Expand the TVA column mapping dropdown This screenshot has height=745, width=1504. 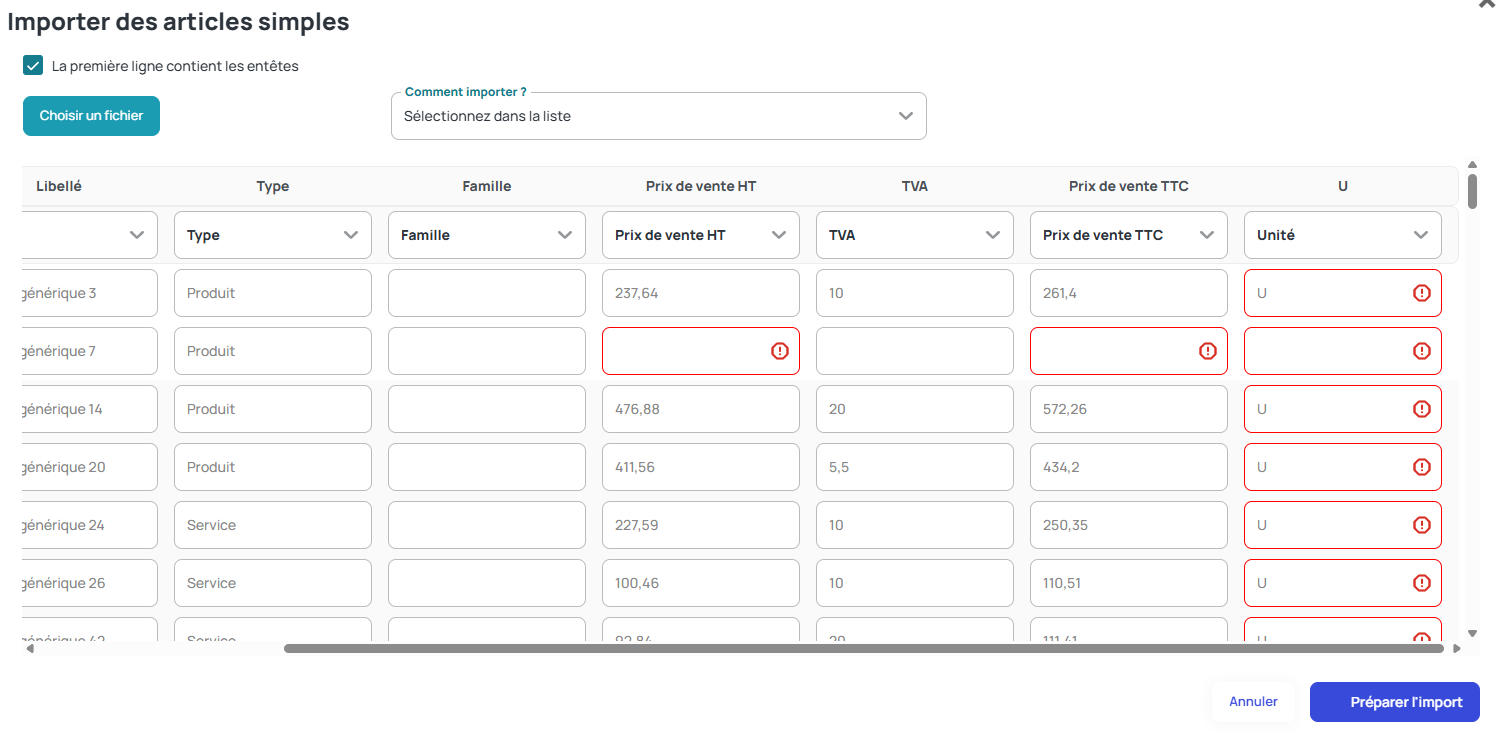click(x=915, y=235)
